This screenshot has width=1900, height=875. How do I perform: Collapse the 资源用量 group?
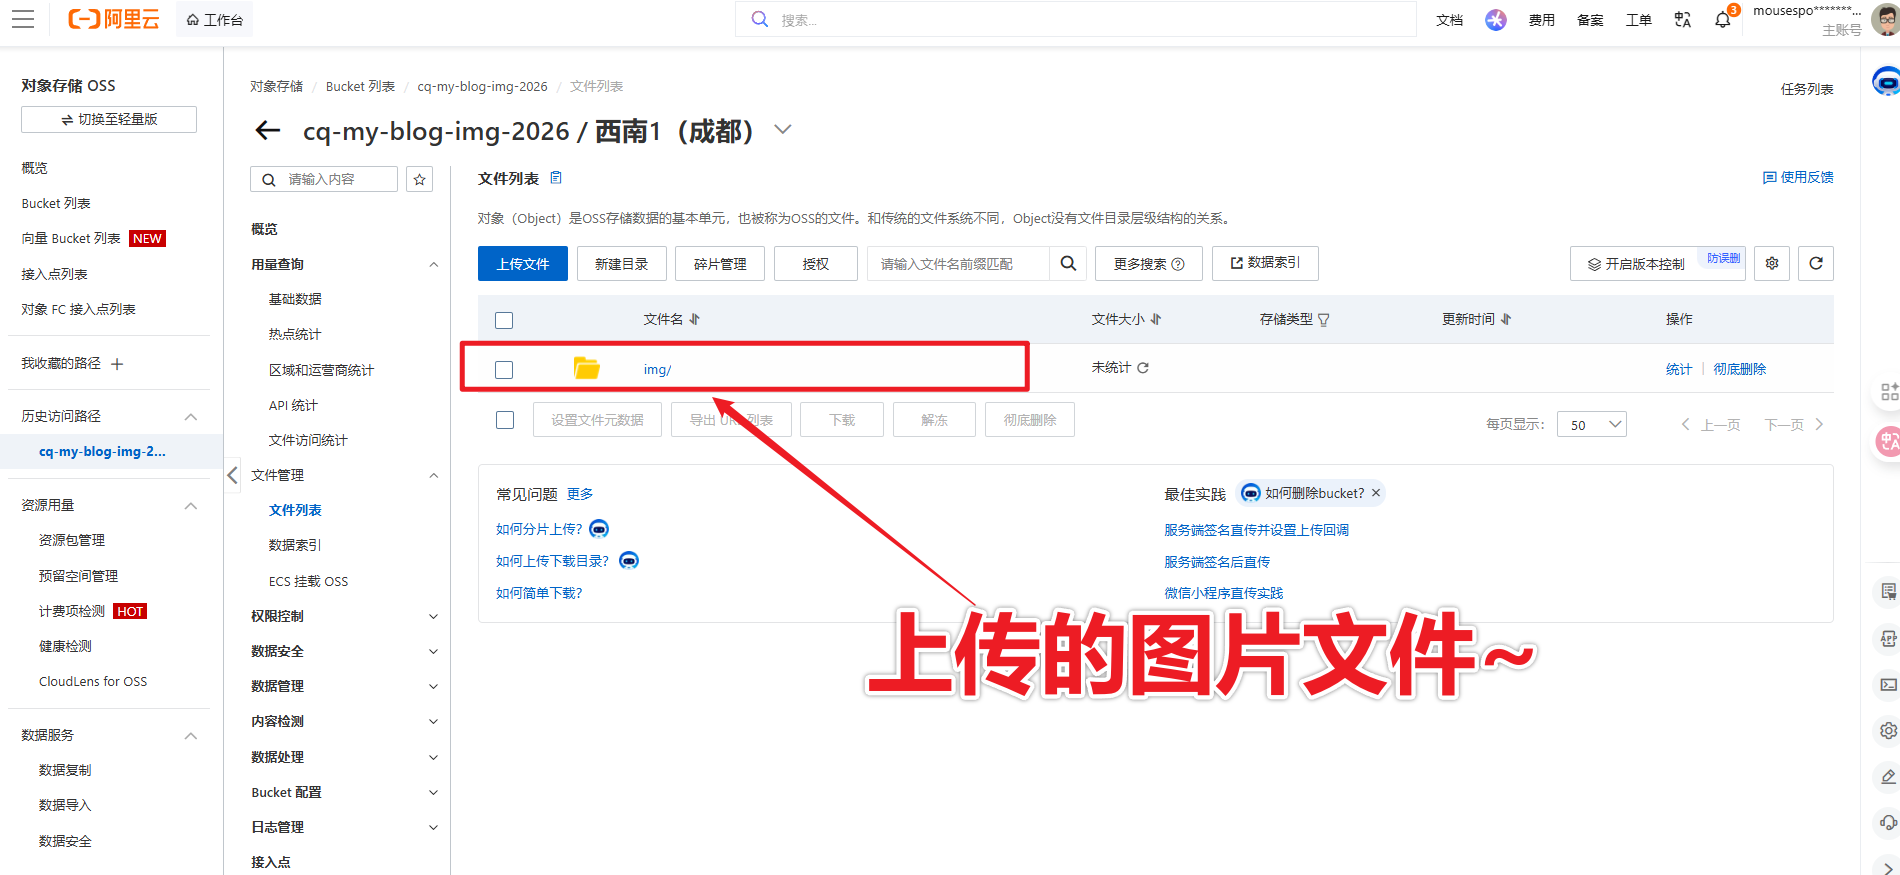[191, 506]
